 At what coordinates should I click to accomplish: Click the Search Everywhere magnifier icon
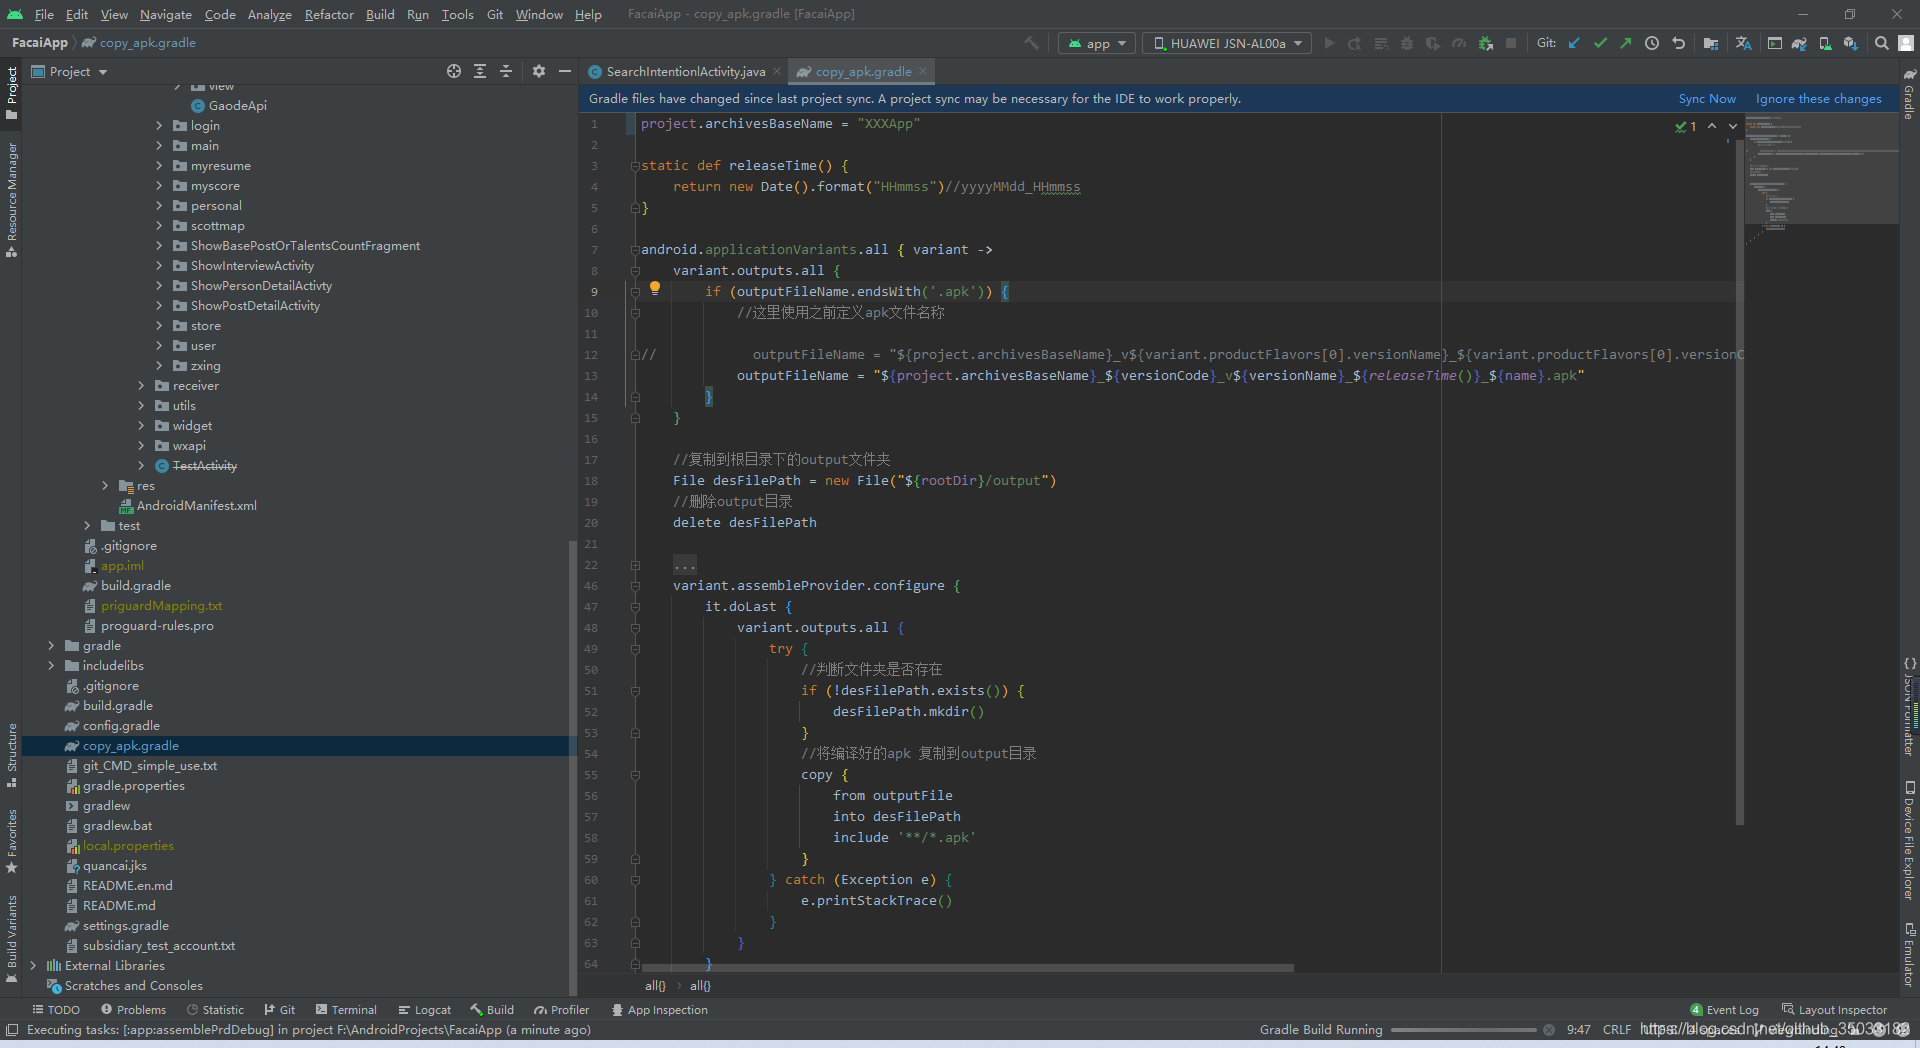pos(1882,43)
